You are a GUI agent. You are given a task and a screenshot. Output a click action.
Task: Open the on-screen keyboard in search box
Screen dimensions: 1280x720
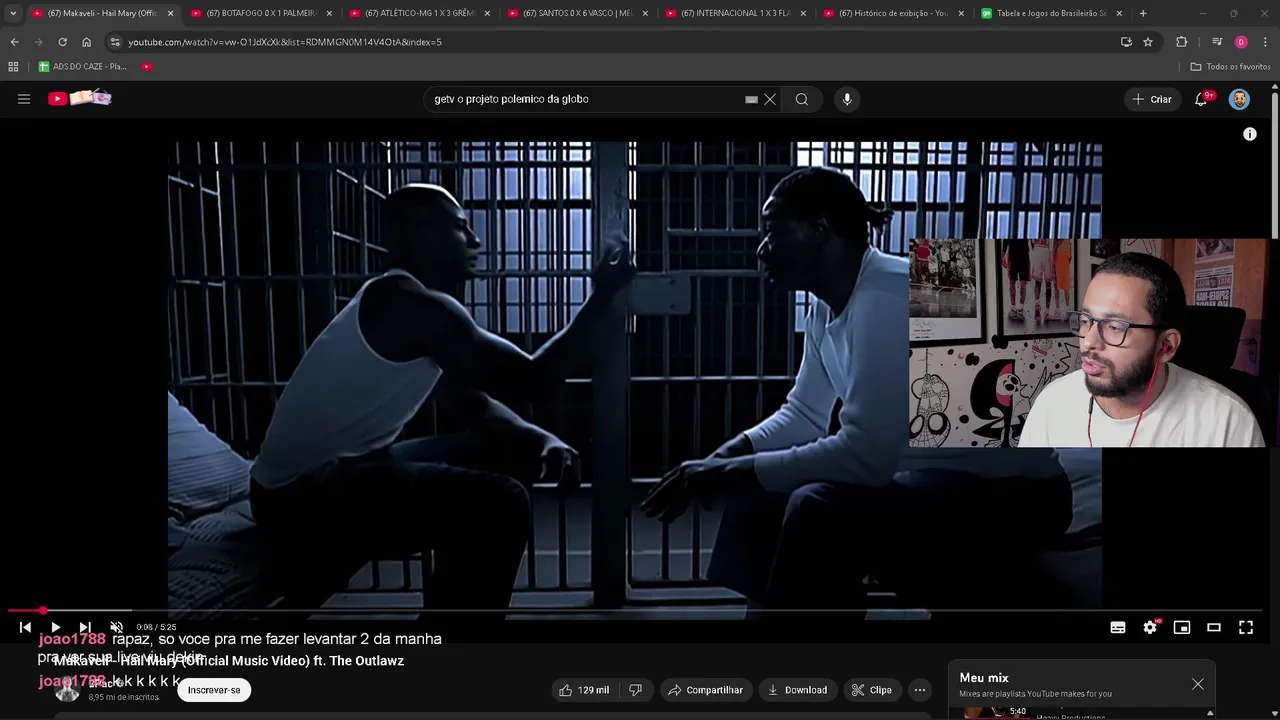click(x=751, y=99)
